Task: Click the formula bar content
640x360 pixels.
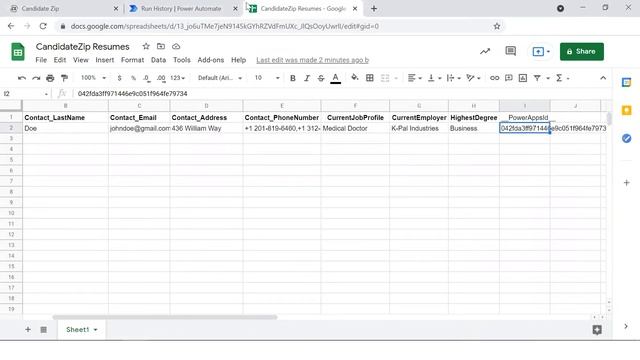Action: [x=133, y=94]
